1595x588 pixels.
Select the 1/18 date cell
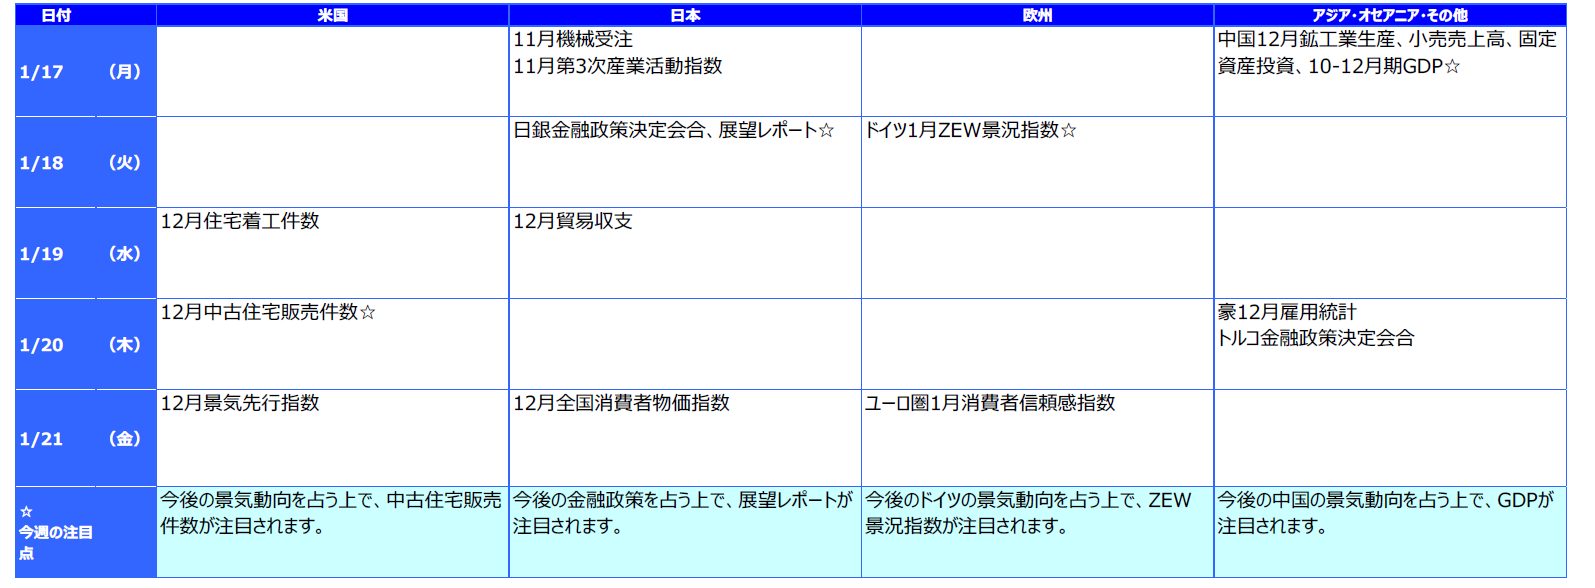(42, 163)
